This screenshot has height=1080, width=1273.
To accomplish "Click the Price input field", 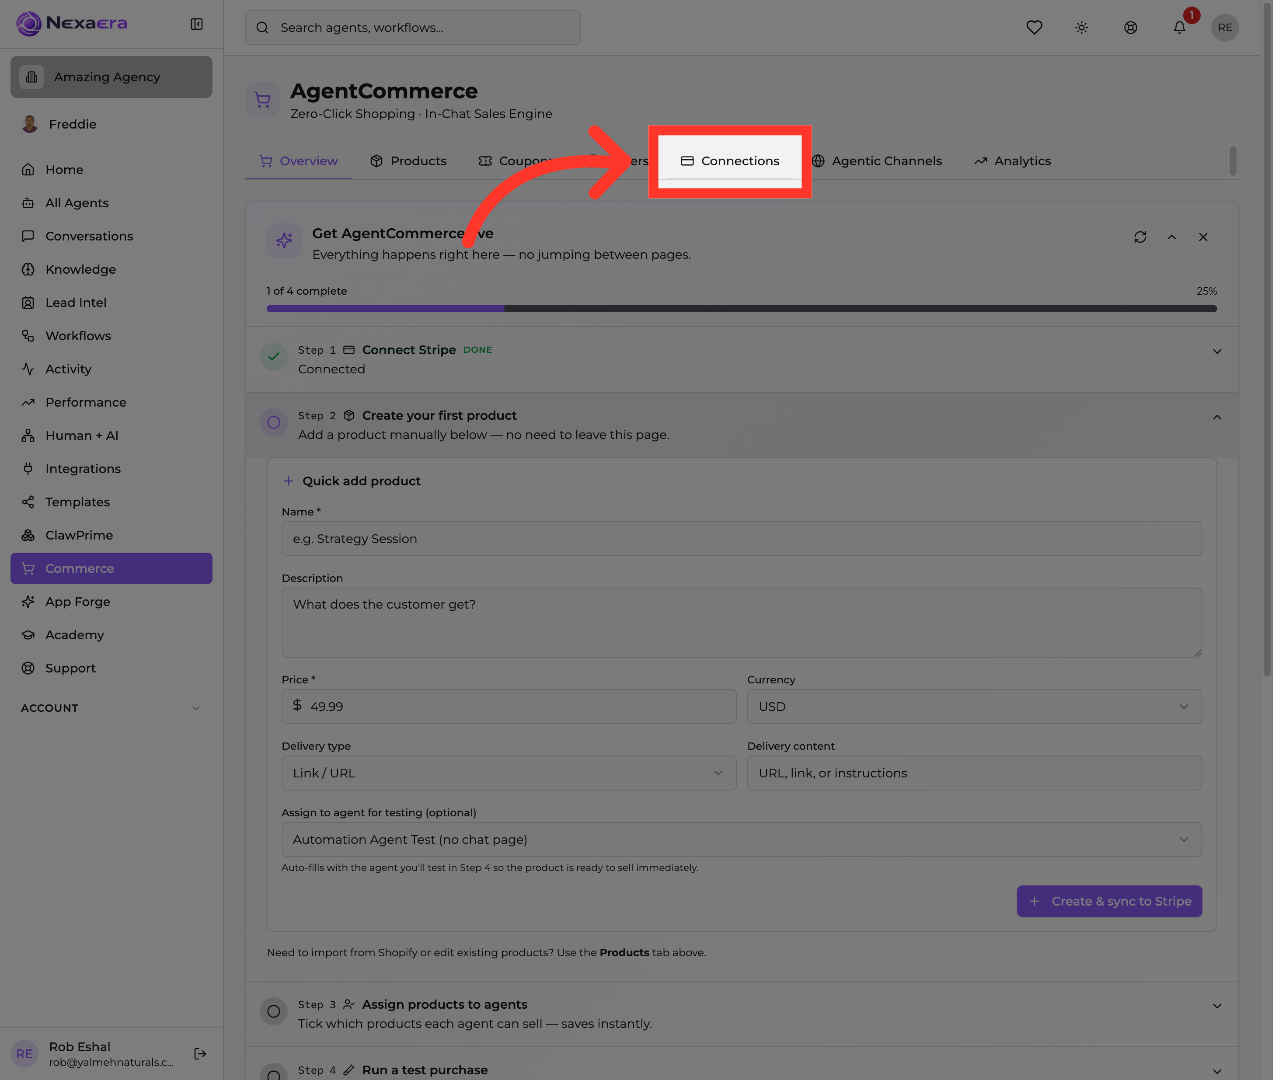I will click(x=509, y=706).
